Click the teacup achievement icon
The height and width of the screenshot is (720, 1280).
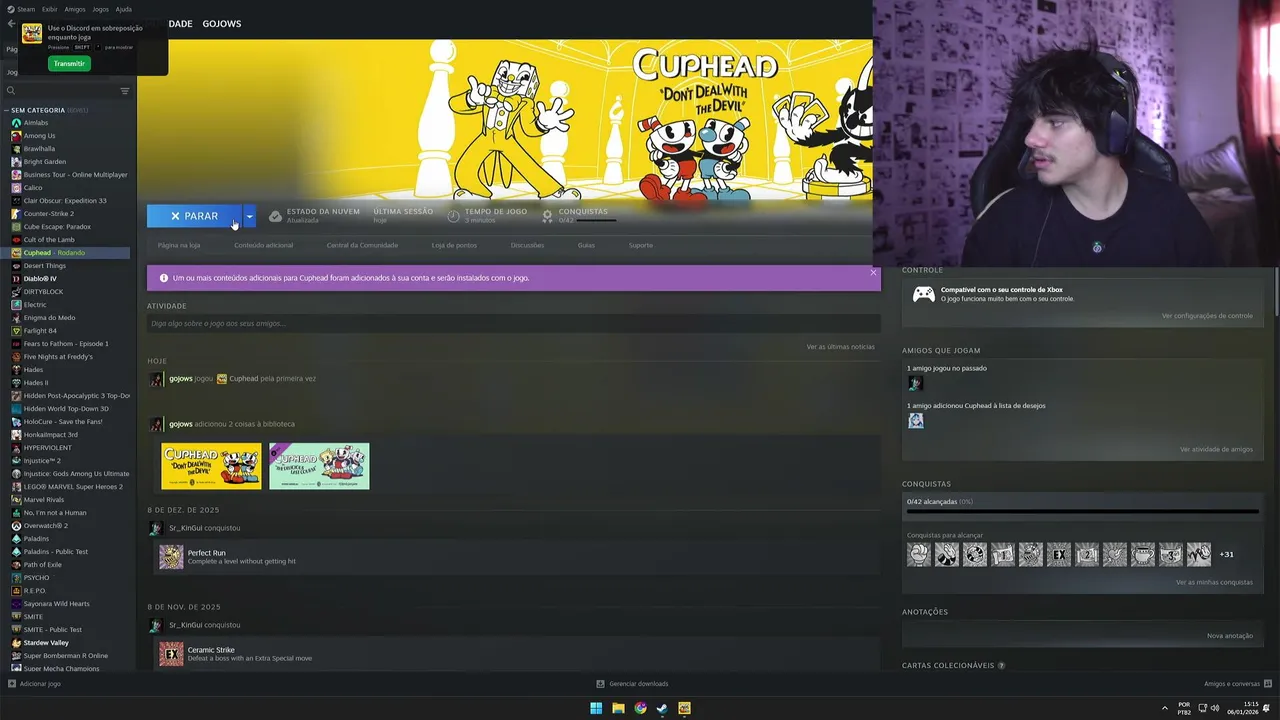click(x=1143, y=554)
